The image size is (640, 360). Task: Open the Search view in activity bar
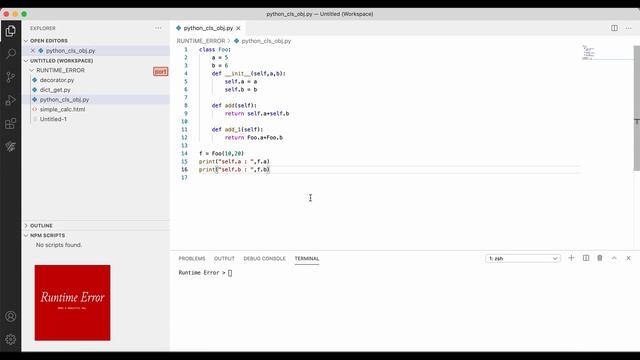pyautogui.click(x=11, y=53)
